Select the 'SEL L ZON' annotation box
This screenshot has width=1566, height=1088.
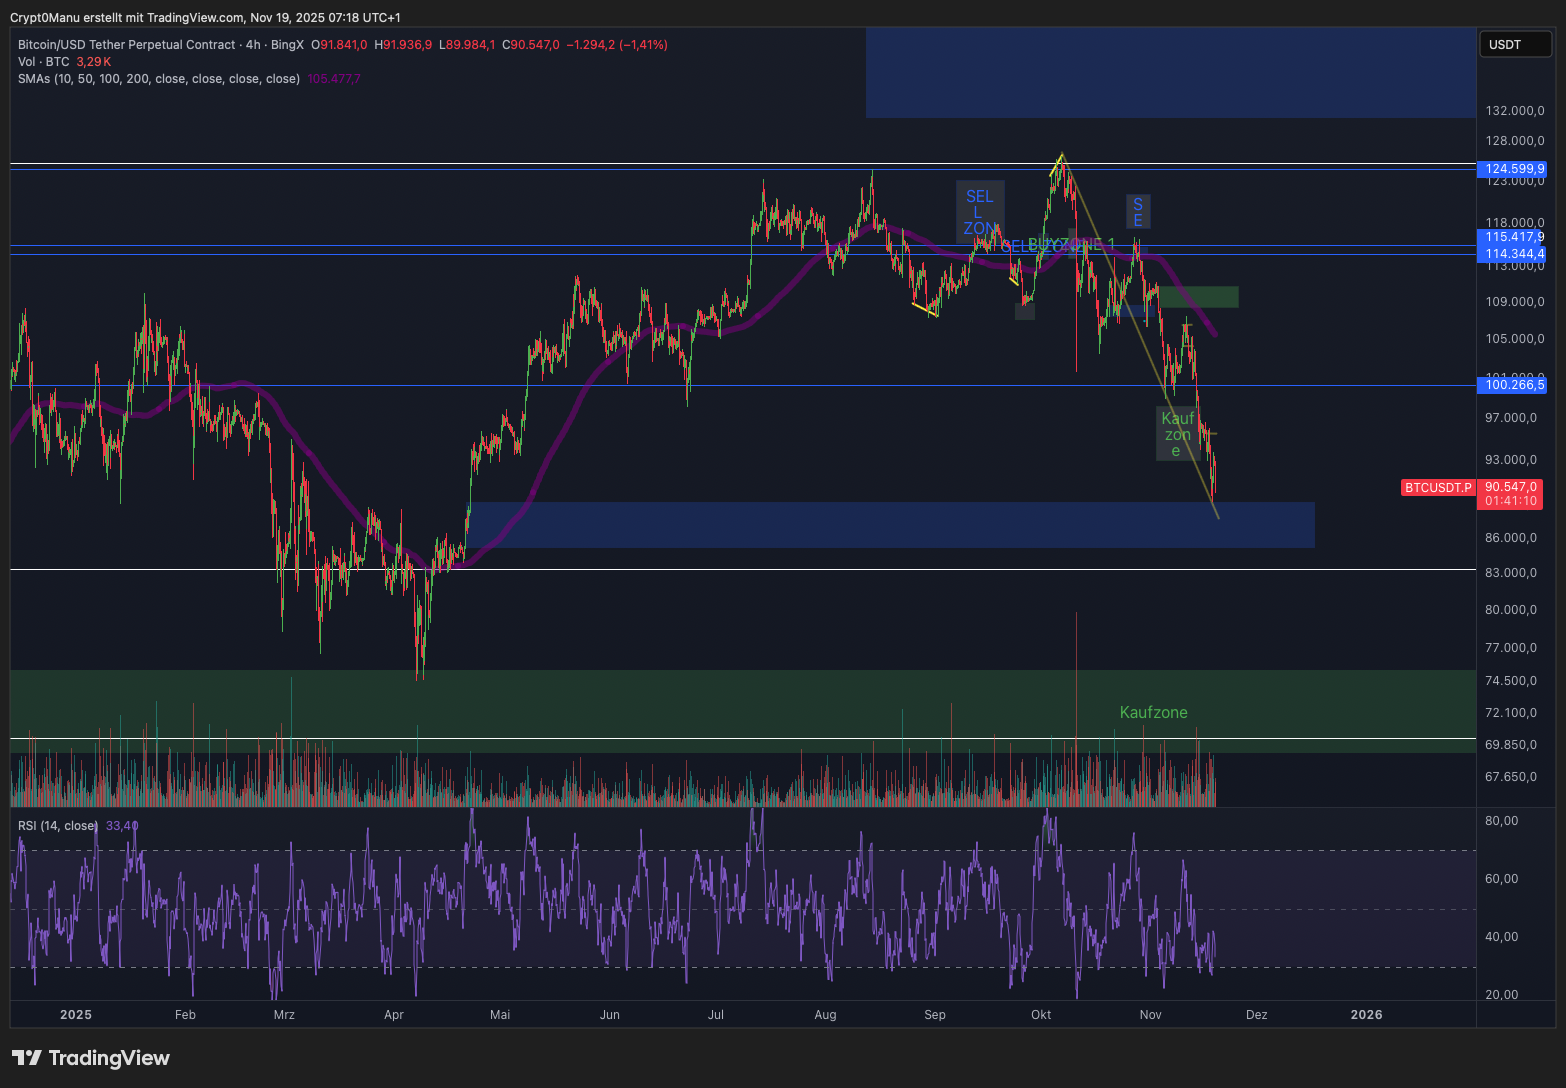979,212
